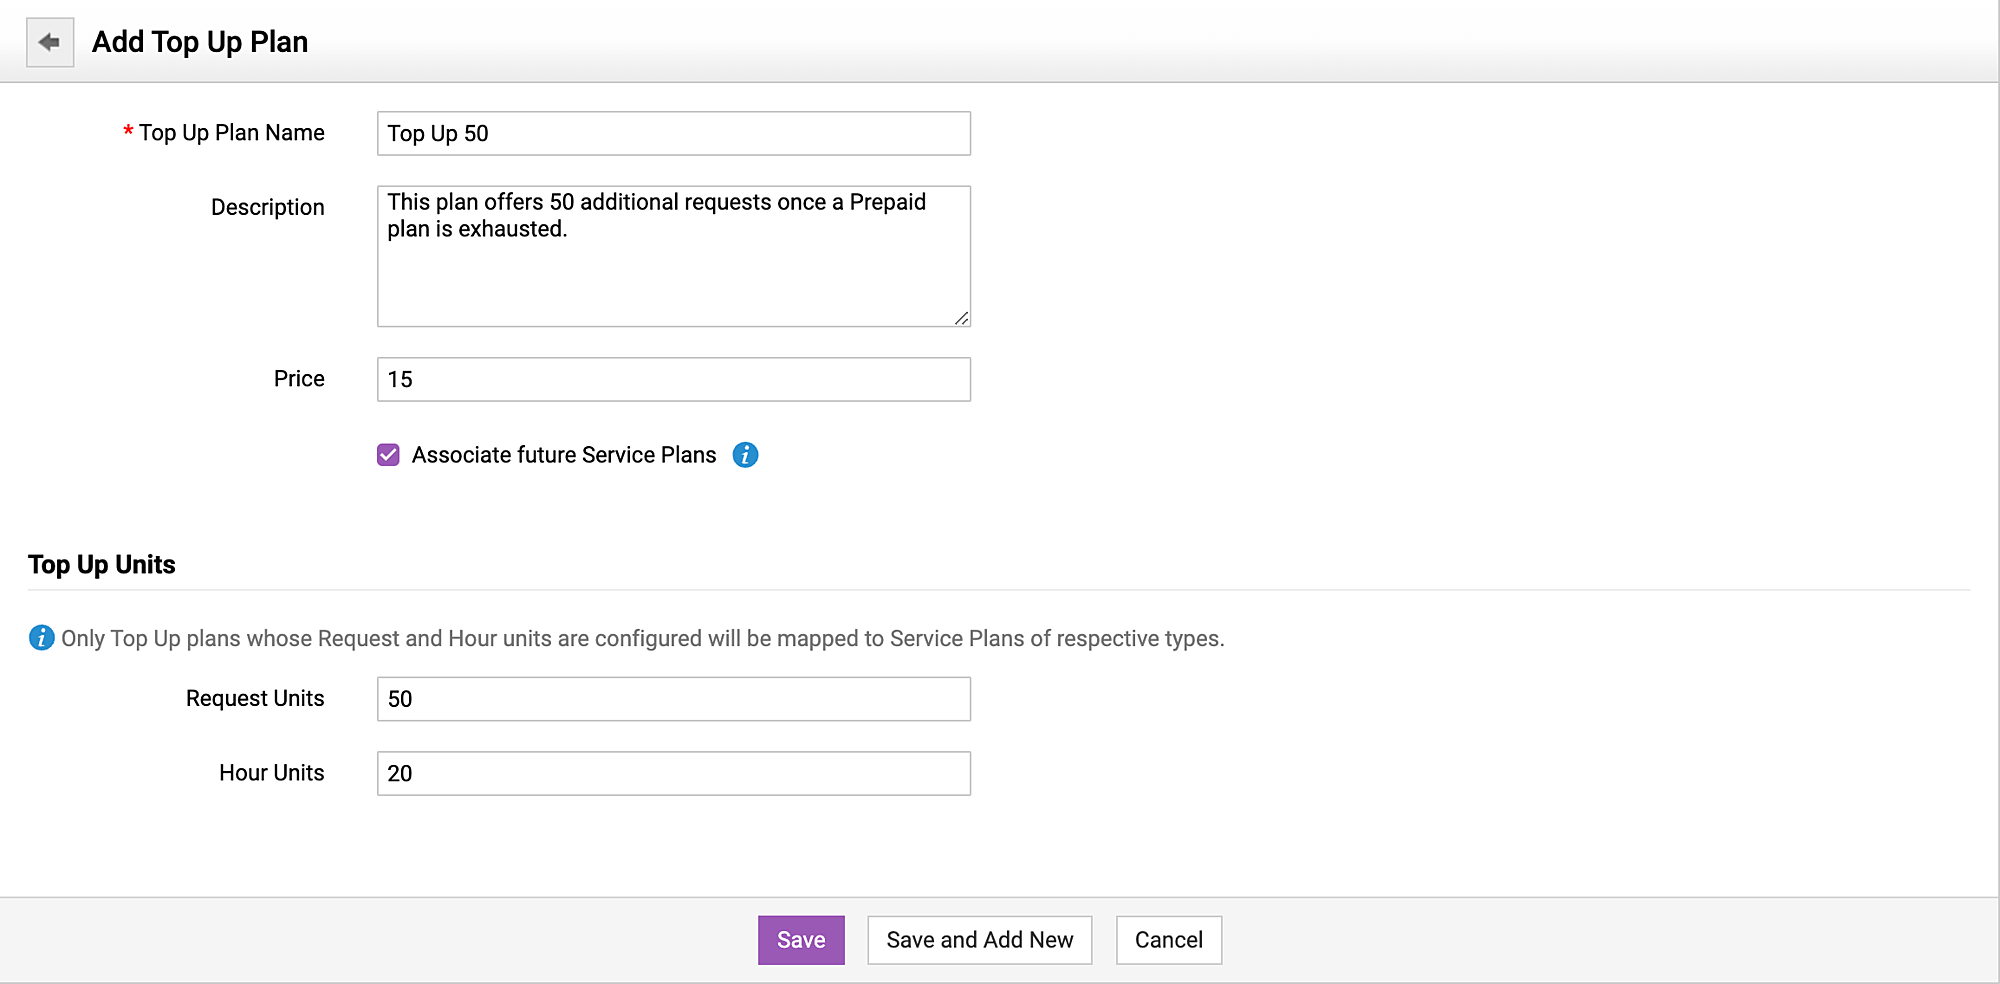Click the Price input field
2000x984 pixels.
point(673,380)
